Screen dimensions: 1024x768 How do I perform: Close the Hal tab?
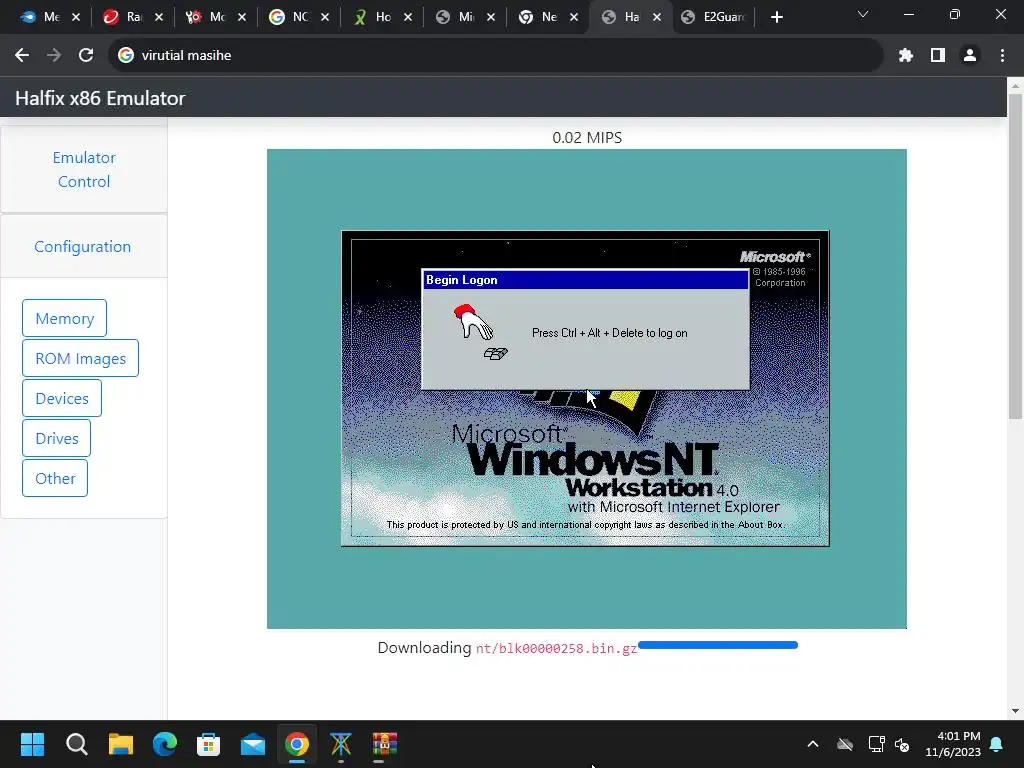pos(657,17)
